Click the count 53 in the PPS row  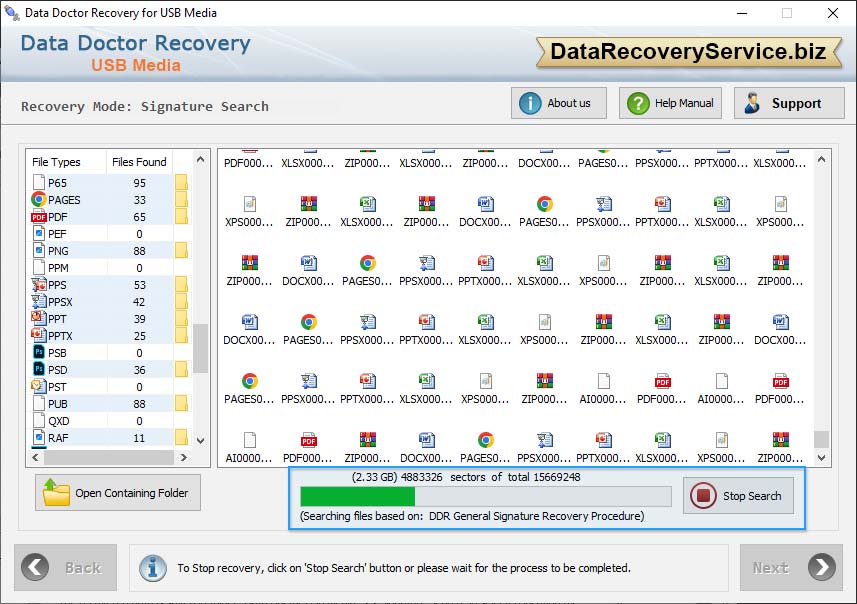139,285
